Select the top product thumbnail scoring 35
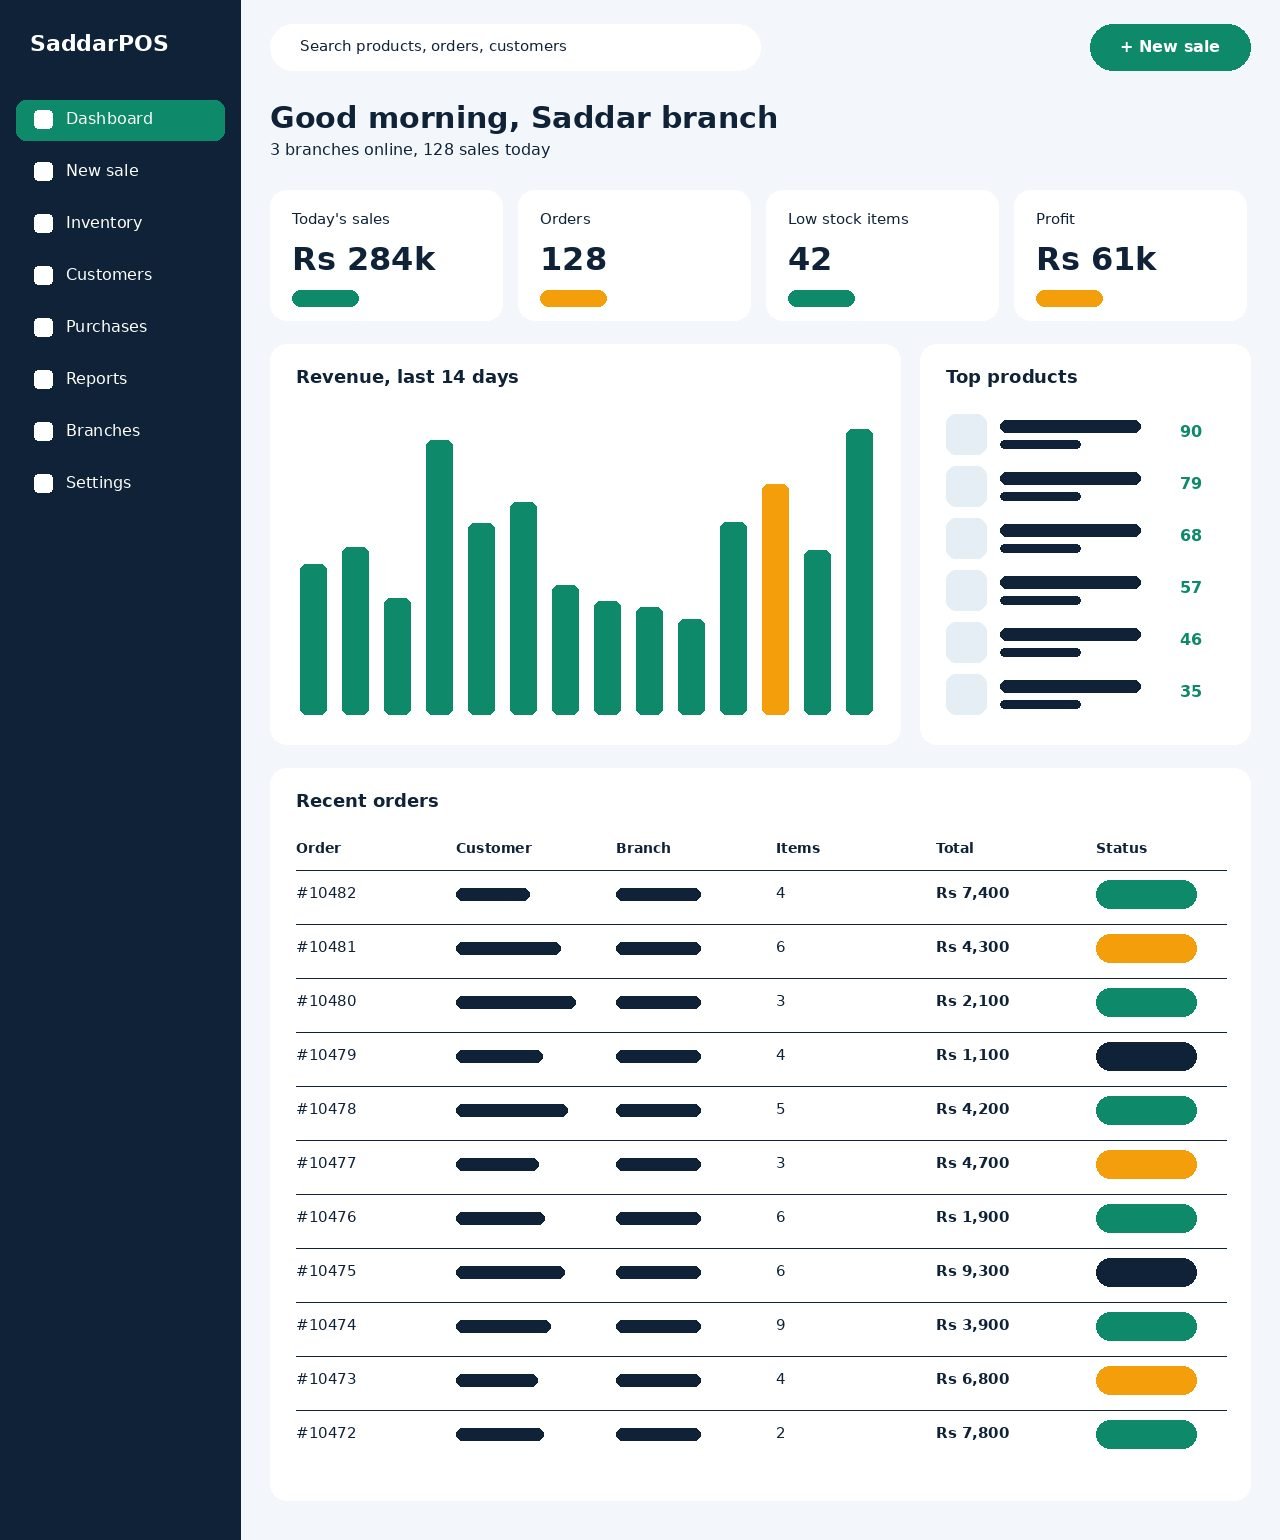Screen dimensions: 1280x1540 tap(966, 695)
